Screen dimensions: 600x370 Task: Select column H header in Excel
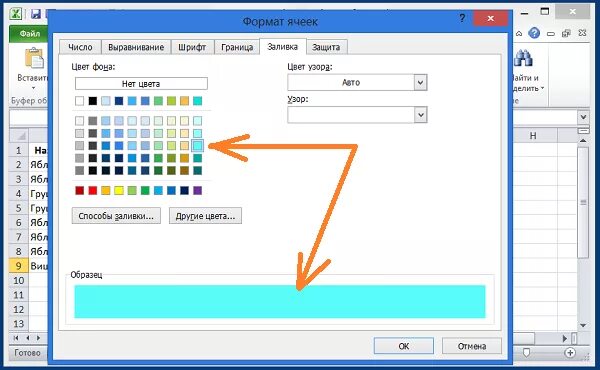click(533, 135)
